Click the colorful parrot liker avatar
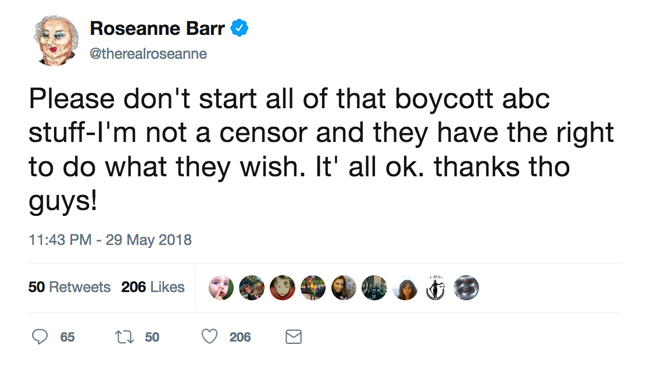 (x=313, y=287)
